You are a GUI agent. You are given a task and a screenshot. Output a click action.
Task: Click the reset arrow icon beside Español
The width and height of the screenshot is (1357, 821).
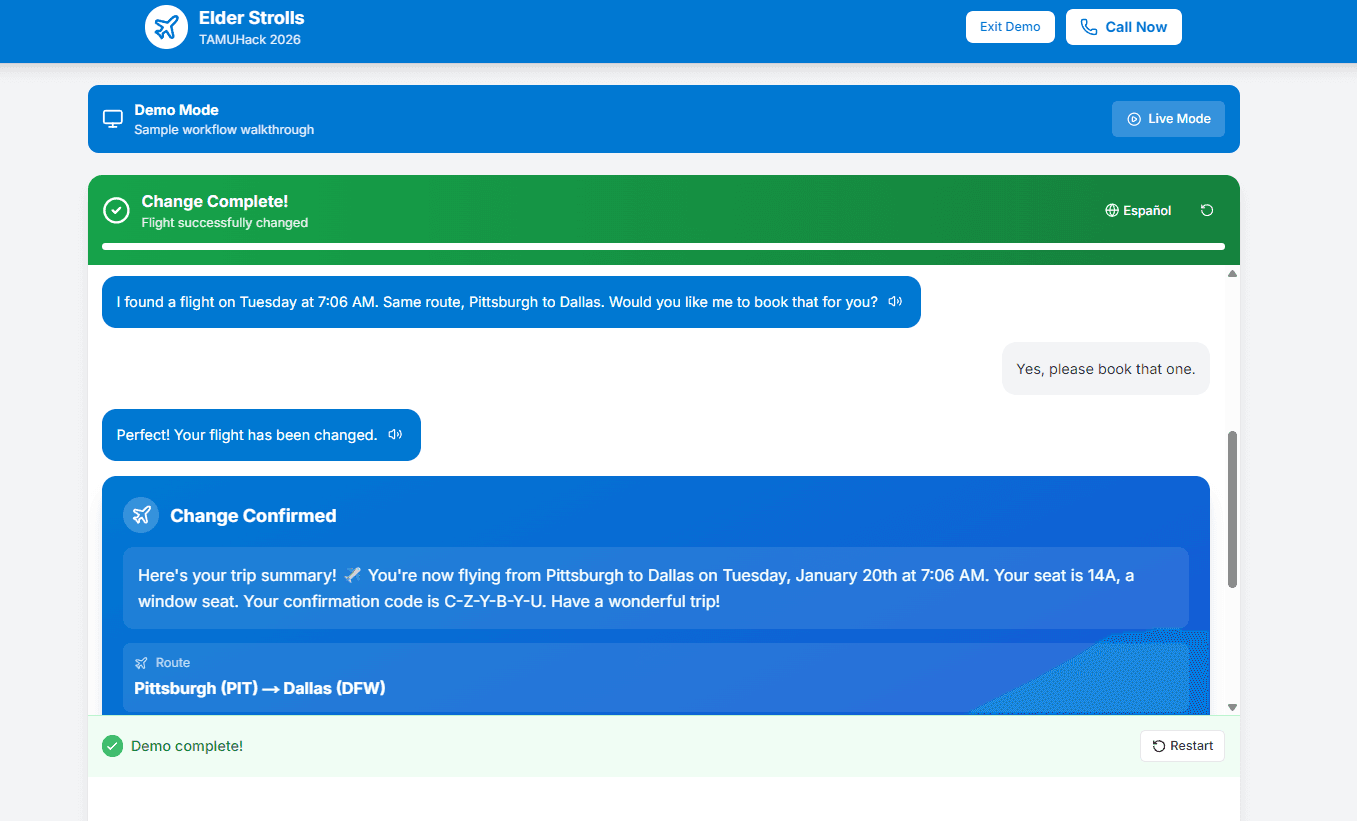[x=1207, y=210]
